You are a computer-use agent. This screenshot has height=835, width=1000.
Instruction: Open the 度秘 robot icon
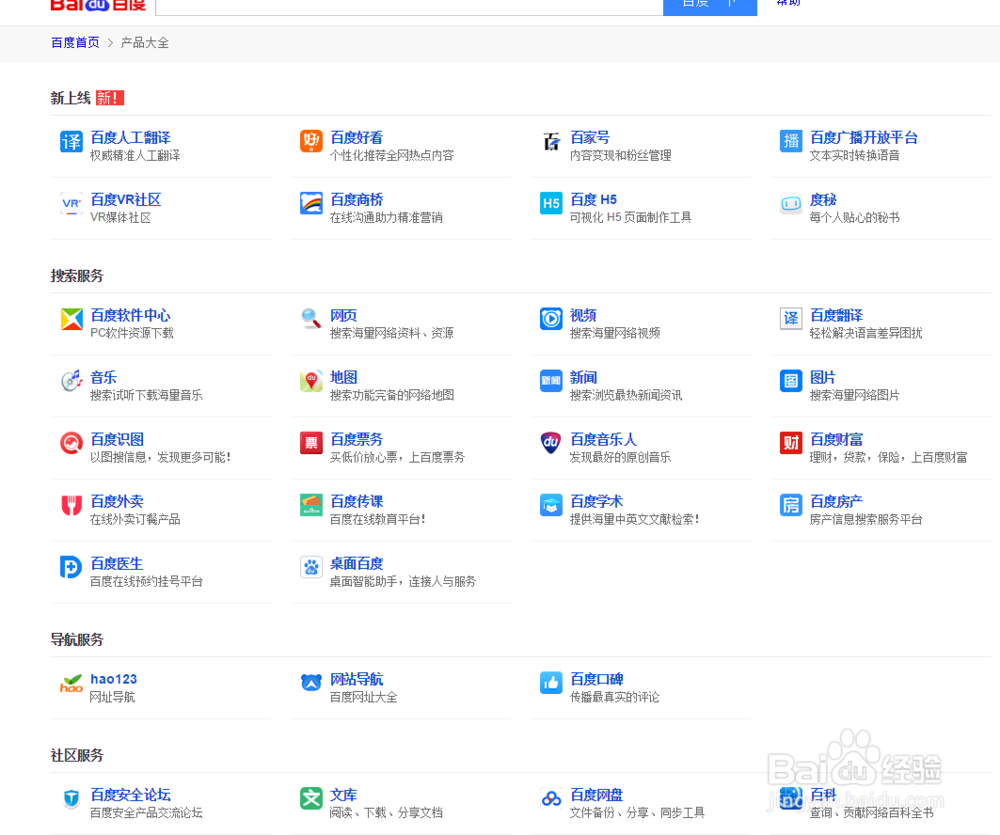pos(791,203)
